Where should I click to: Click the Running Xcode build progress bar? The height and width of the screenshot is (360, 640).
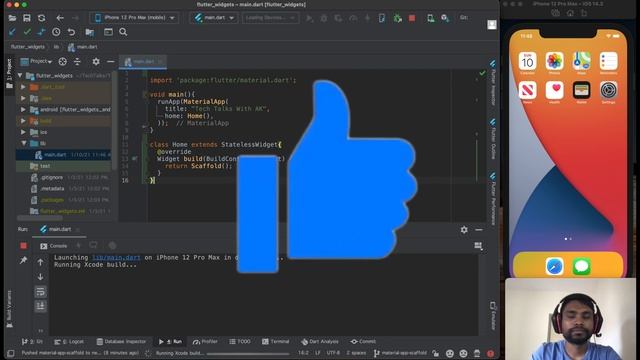(x=247, y=354)
